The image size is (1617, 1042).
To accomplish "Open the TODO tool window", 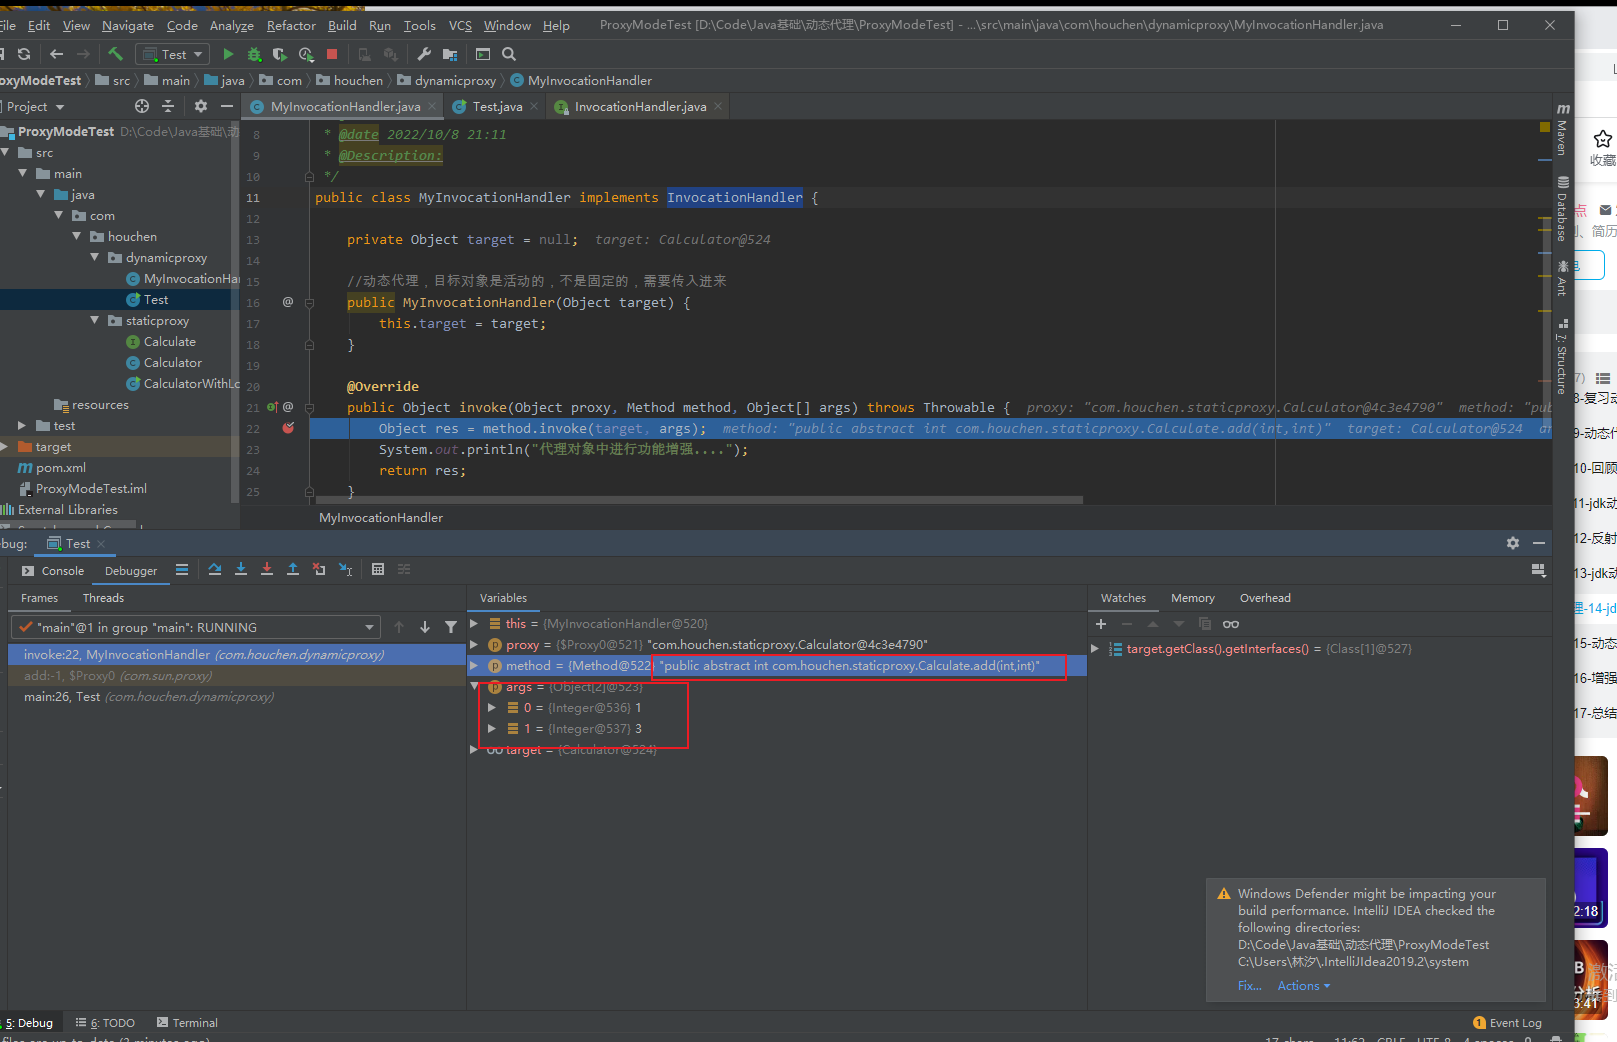I will click(105, 1023).
